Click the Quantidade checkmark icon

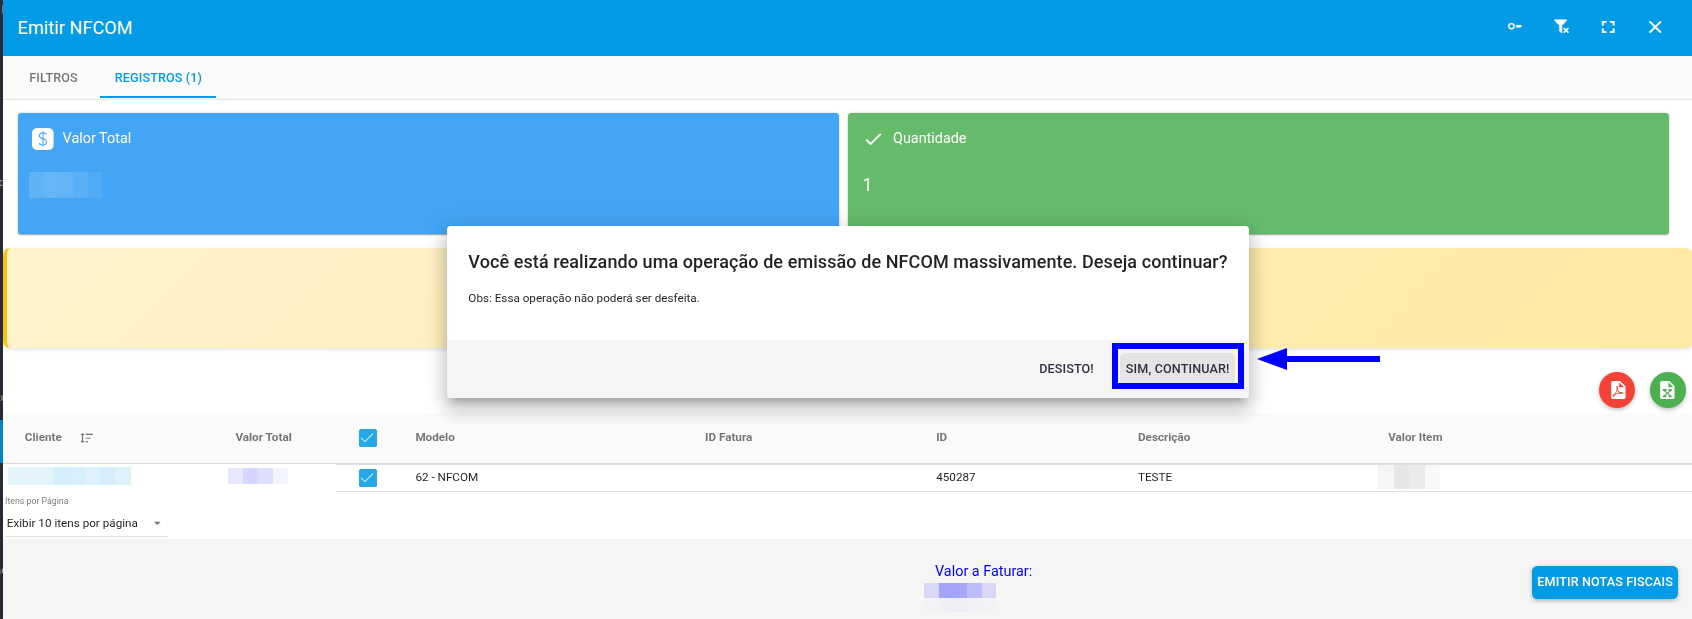pyautogui.click(x=873, y=138)
